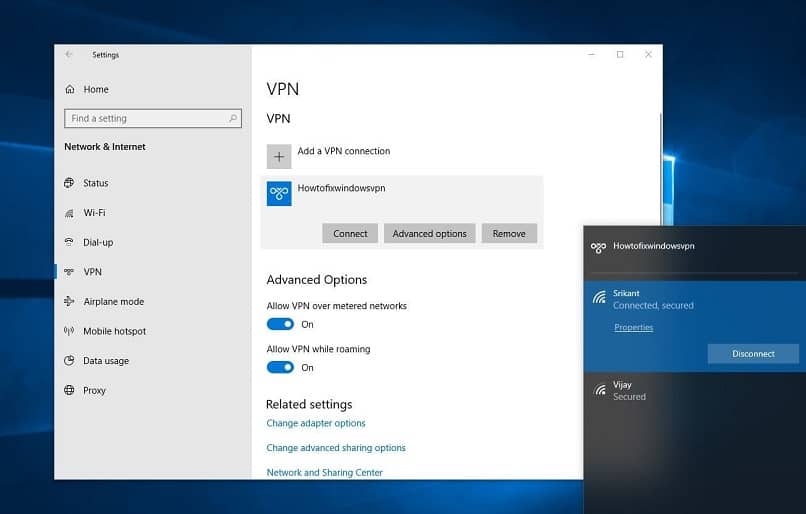Click the plus icon to add VPN

pos(279,157)
